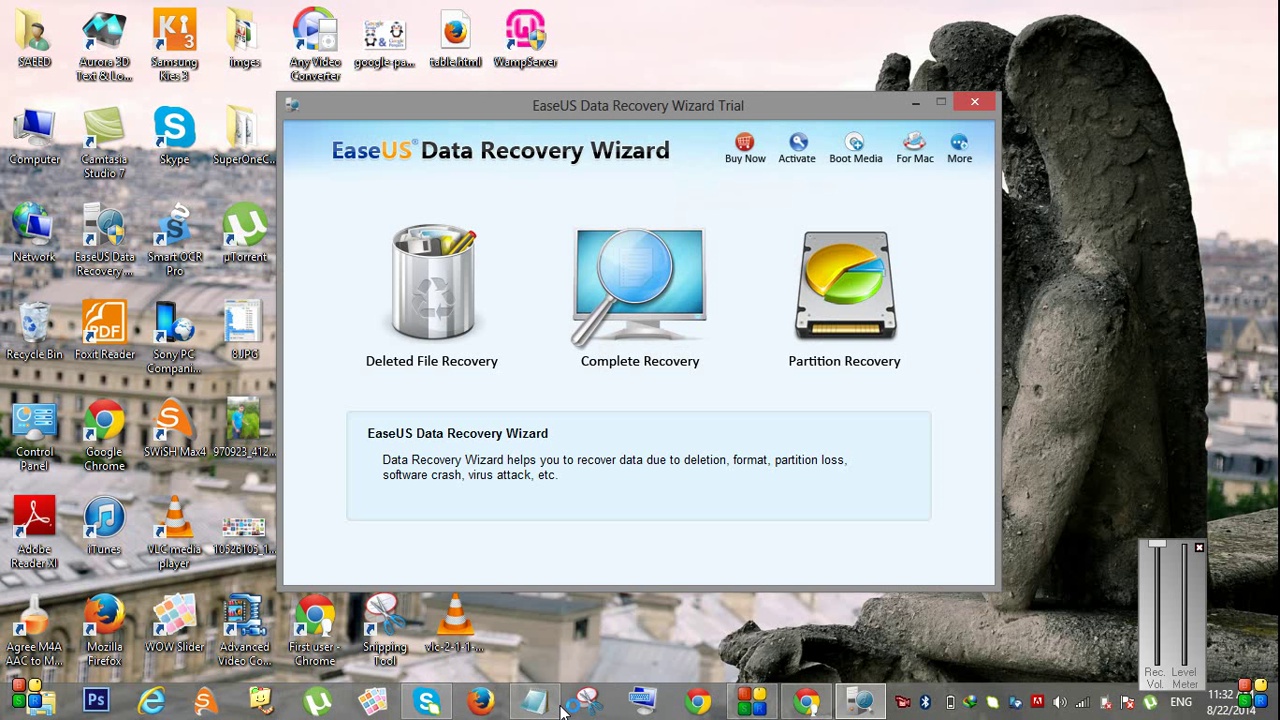Switch to EaseUS window in taskbar
This screenshot has width=1280, height=720.
(860, 701)
